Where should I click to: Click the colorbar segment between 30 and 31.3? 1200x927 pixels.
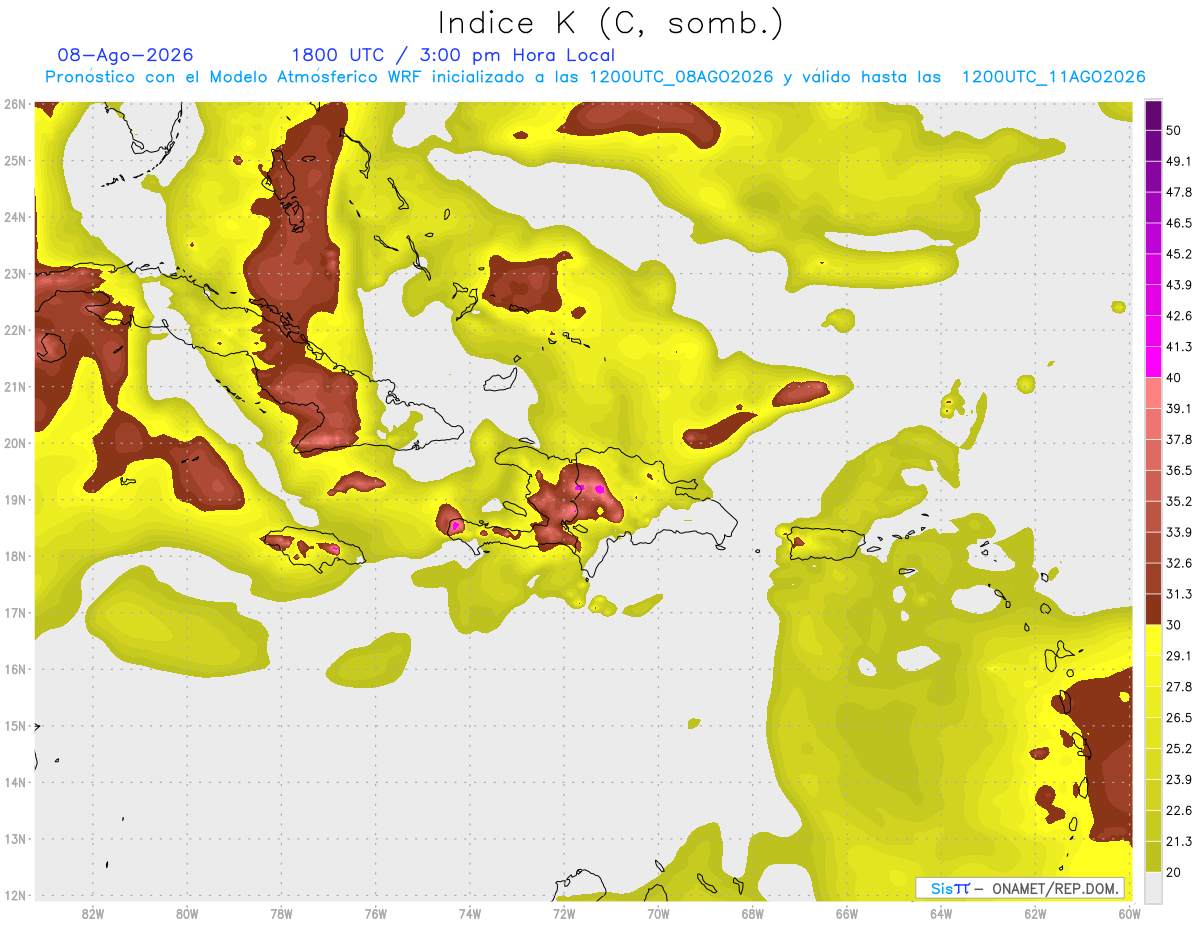(1153, 608)
